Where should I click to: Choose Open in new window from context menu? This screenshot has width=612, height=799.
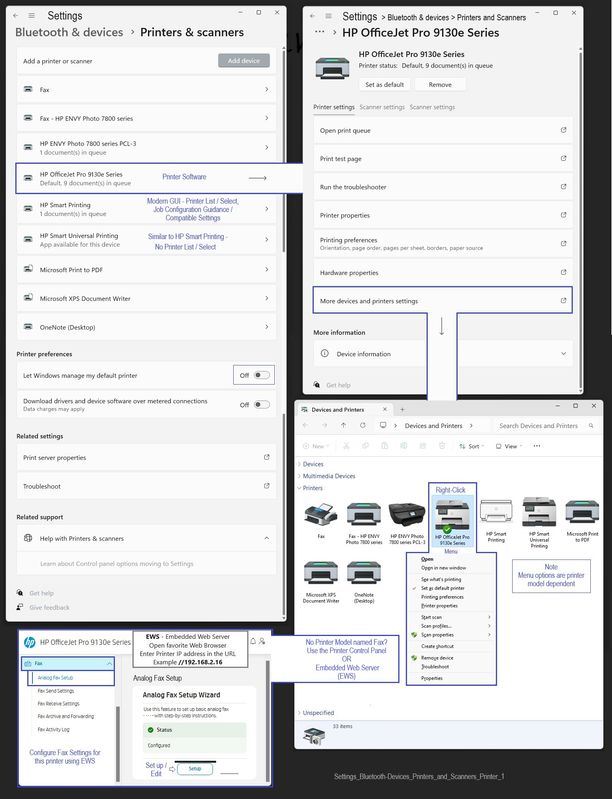pyautogui.click(x=443, y=568)
